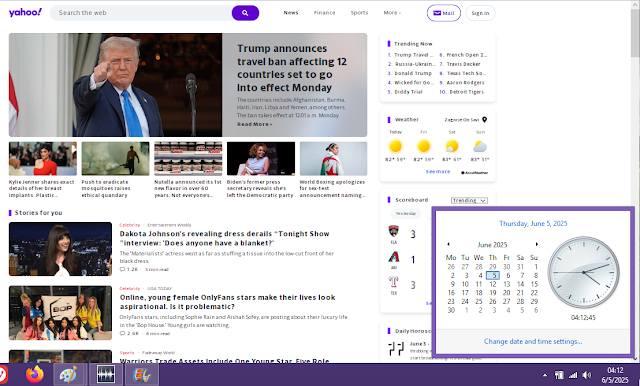Open the Paint app in taskbar
Image resolution: width=640 pixels, height=386 pixels.
[x=69, y=374]
